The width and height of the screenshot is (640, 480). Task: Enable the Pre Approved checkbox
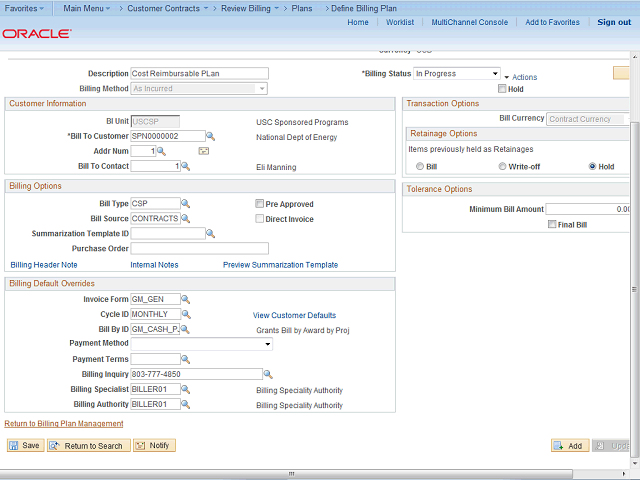[260, 204]
